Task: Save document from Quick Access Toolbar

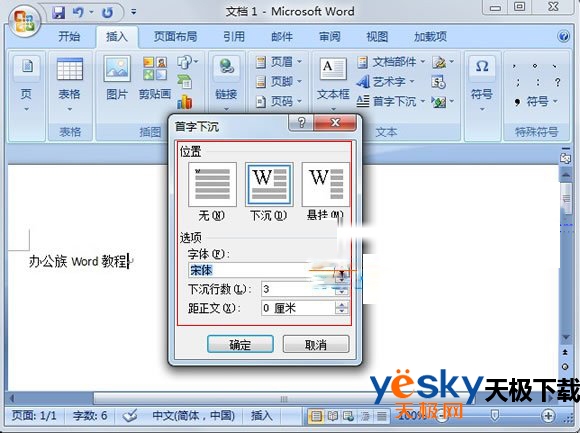Action: pos(58,12)
